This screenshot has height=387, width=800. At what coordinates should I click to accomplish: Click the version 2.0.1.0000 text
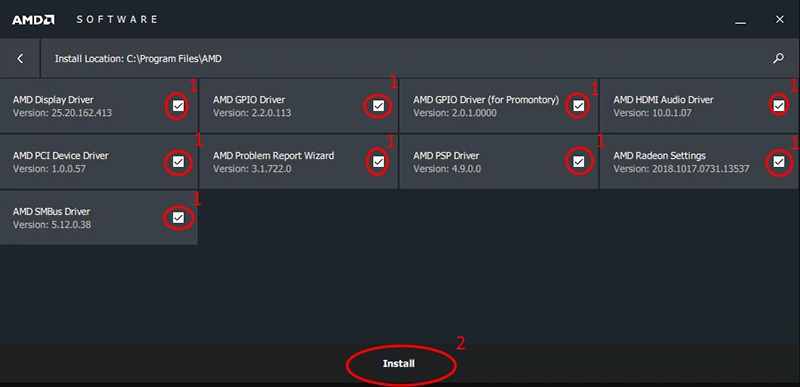coord(455,113)
